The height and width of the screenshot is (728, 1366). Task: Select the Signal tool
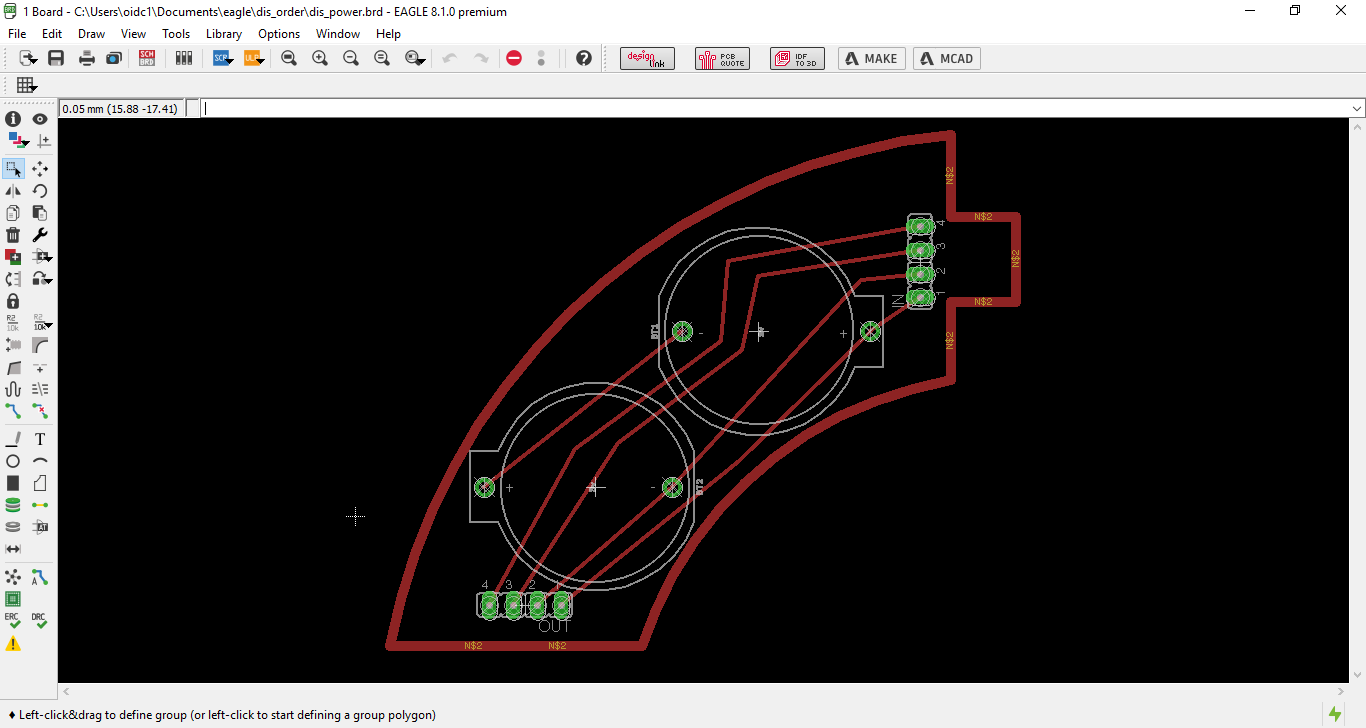tap(40, 505)
